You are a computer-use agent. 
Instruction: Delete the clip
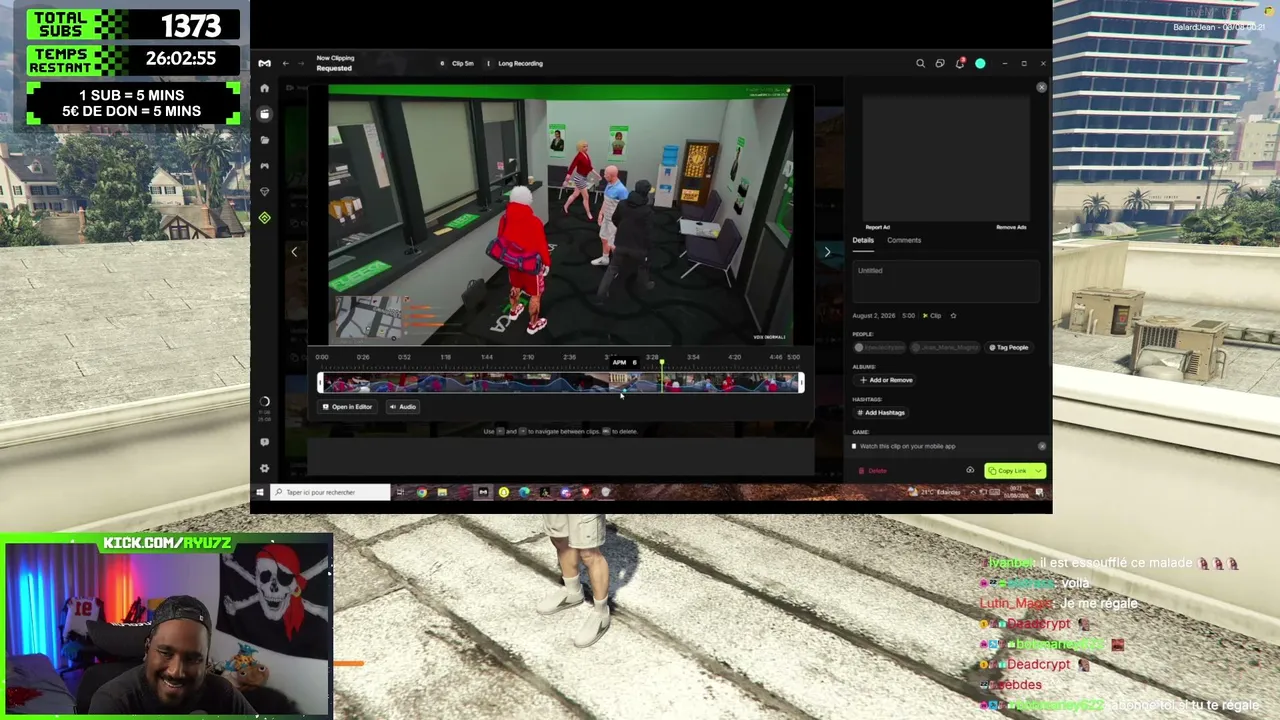click(x=873, y=471)
